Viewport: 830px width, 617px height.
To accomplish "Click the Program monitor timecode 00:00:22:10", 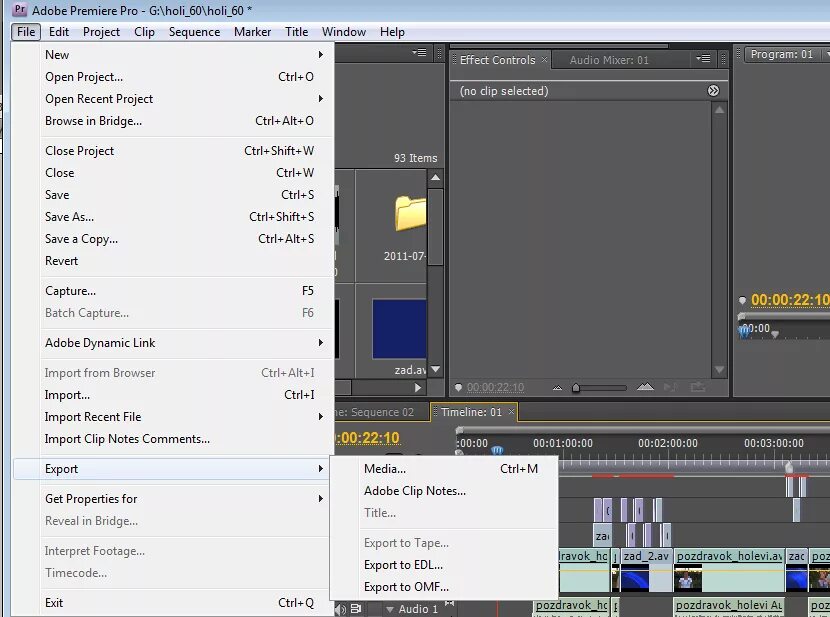I will (x=790, y=300).
